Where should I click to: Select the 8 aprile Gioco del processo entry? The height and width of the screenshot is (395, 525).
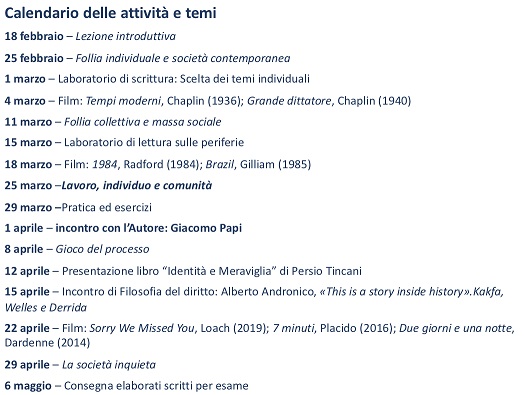[x=77, y=249]
